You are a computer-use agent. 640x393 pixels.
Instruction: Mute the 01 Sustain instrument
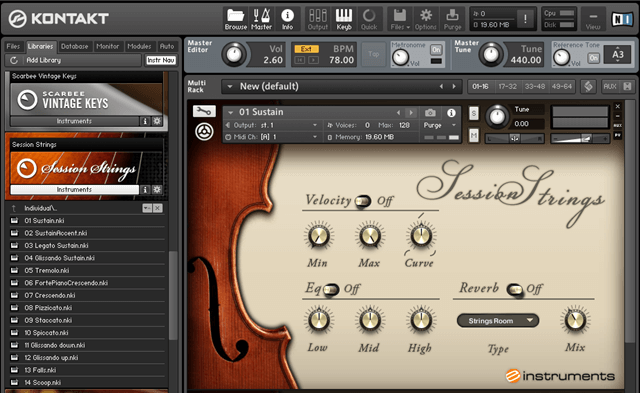click(473, 135)
